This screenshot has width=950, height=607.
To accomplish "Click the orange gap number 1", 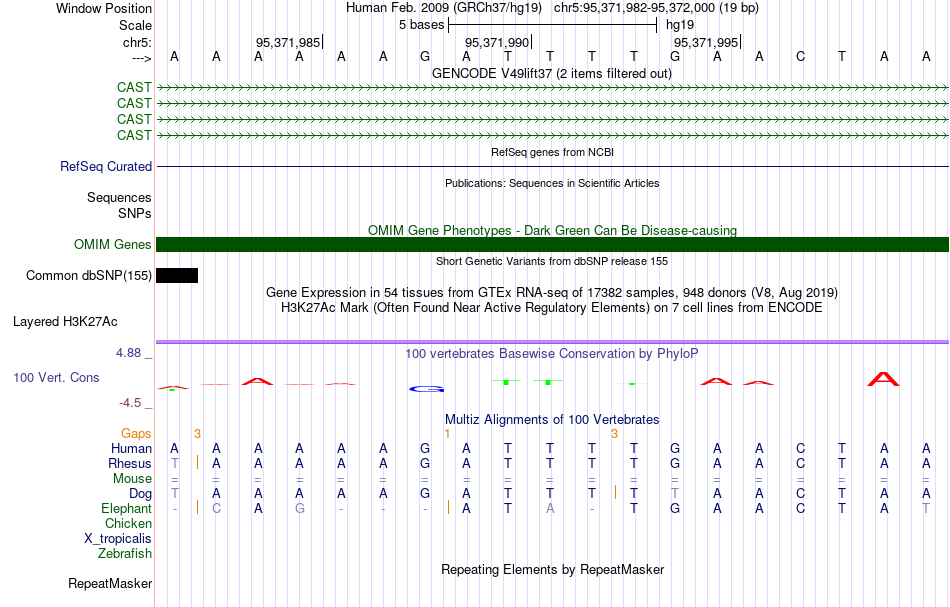I will 447,434.
